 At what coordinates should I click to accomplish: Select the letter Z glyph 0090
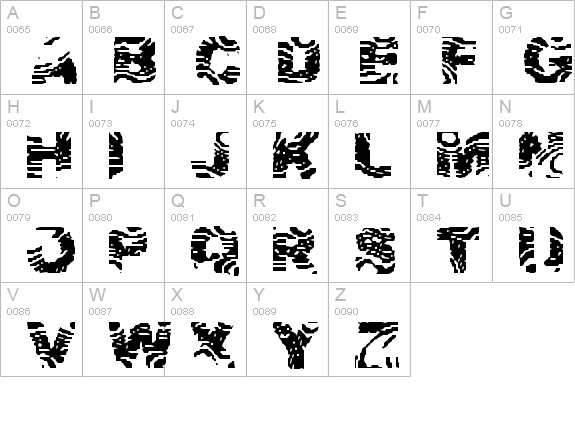(370, 329)
